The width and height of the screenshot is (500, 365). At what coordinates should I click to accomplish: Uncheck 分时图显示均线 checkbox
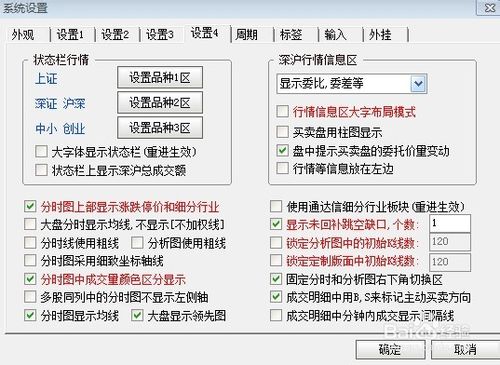(x=30, y=315)
